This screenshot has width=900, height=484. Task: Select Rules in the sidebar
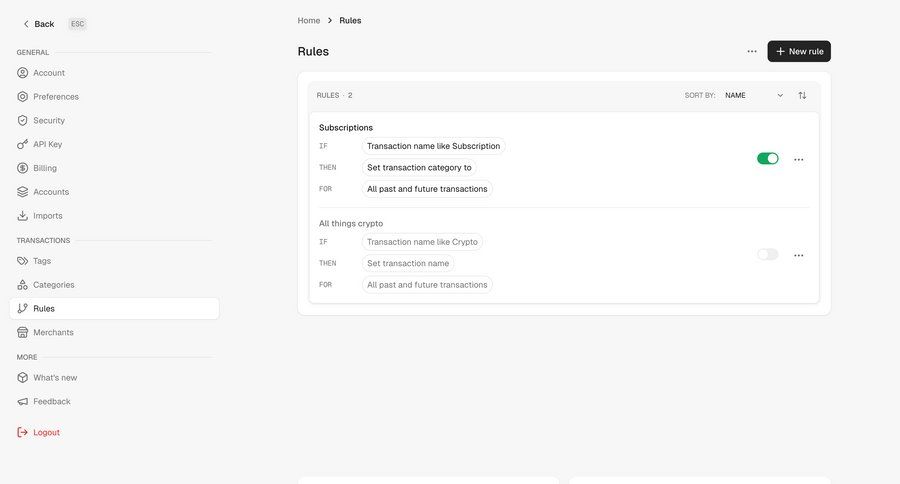114,308
